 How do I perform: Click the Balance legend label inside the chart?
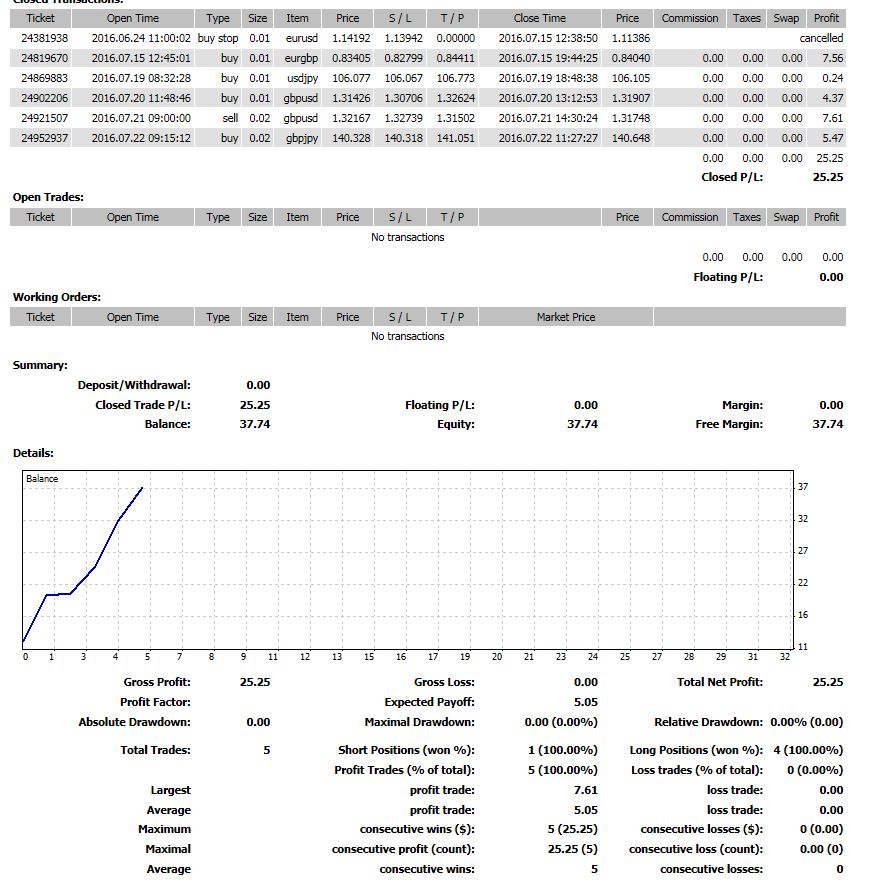42,479
